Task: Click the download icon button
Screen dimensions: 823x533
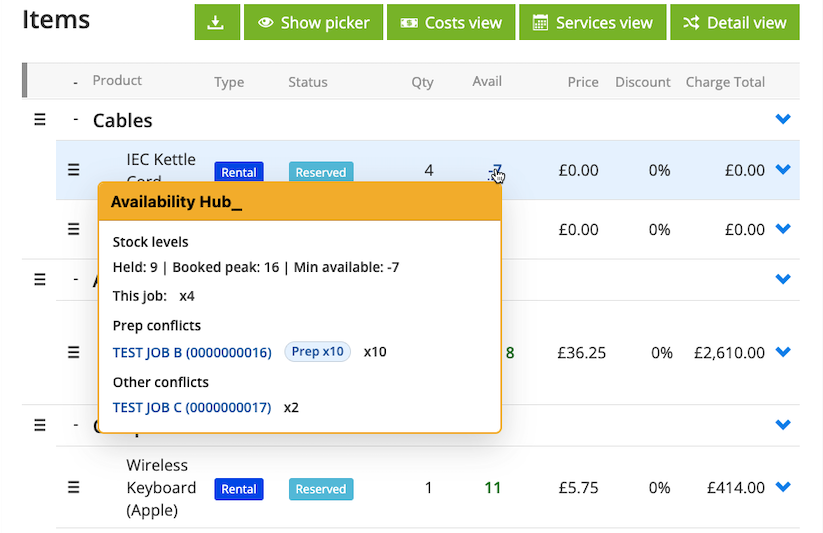Action: (217, 22)
